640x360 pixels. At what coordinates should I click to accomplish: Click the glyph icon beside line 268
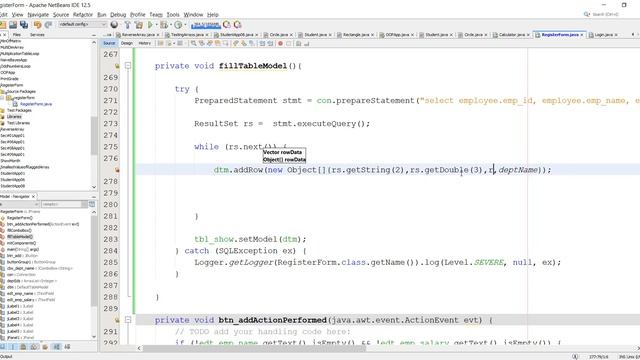pyautogui.click(x=117, y=66)
